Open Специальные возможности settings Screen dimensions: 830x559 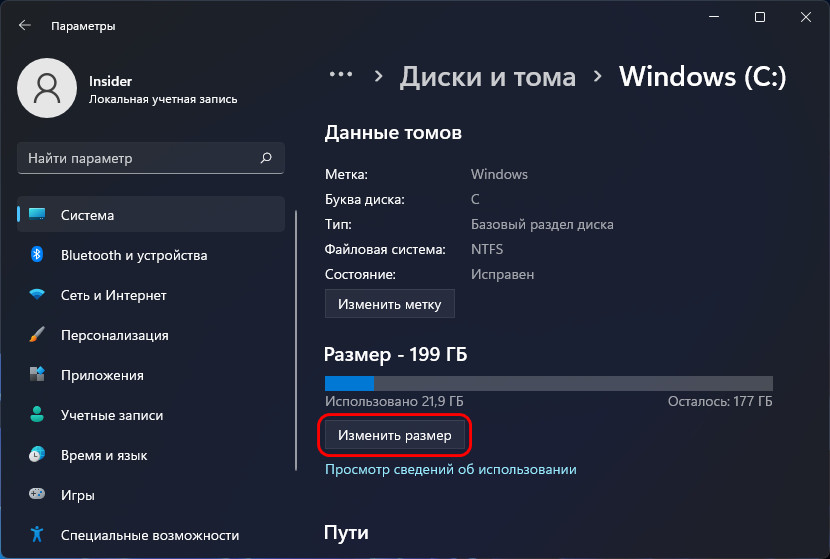(x=151, y=535)
